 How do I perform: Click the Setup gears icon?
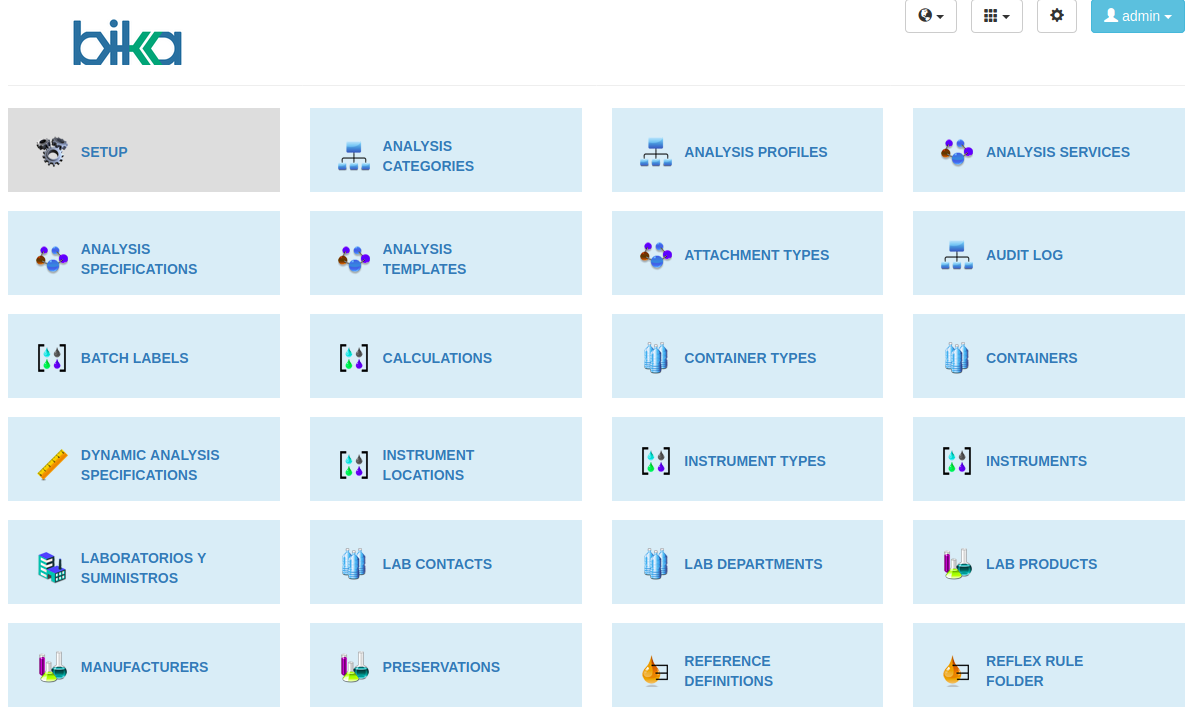coord(52,151)
